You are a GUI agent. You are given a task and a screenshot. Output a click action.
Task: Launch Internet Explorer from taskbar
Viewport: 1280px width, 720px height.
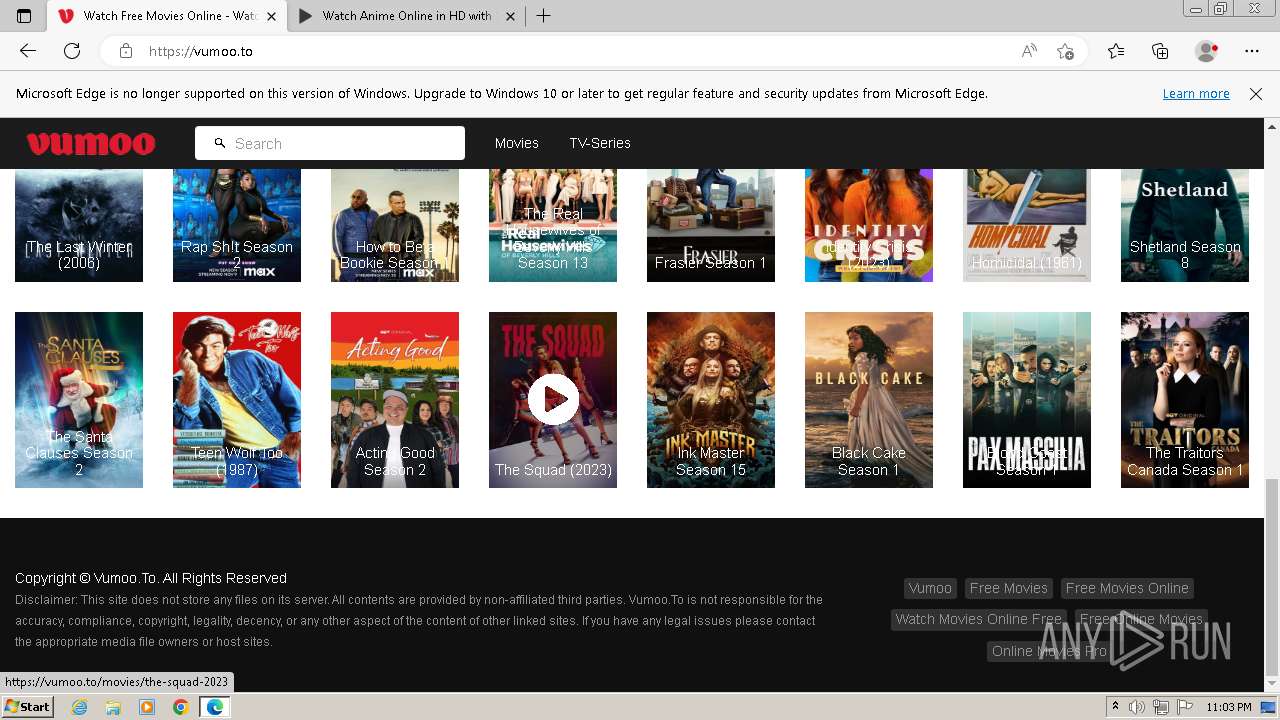pyautogui.click(x=80, y=707)
